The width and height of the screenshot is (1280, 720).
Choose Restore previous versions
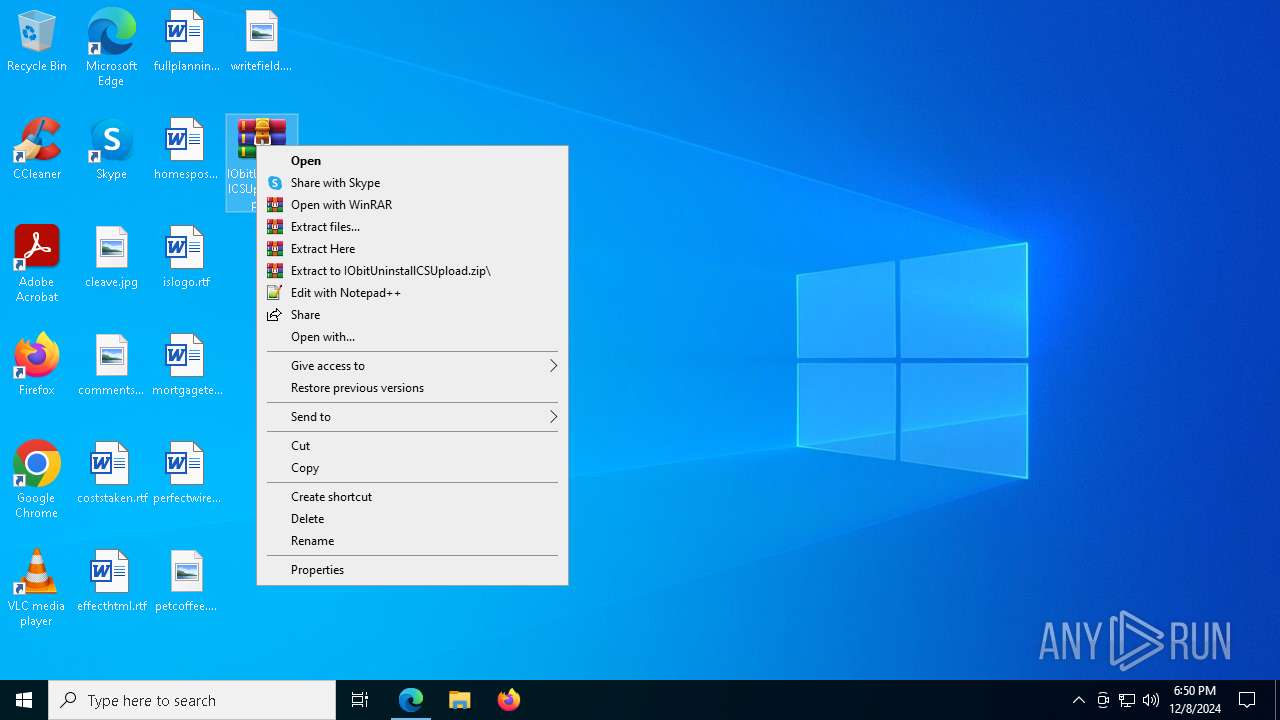coord(412,388)
